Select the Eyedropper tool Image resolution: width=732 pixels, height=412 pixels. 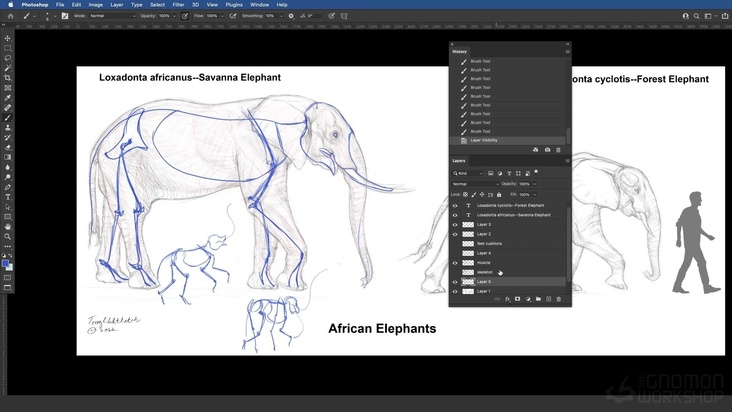pyautogui.click(x=7, y=98)
